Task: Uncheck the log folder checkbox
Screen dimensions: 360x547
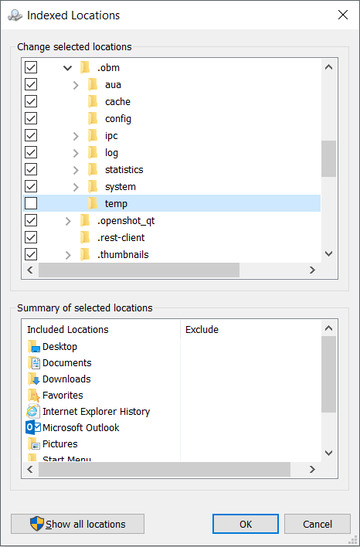Action: coord(31,152)
